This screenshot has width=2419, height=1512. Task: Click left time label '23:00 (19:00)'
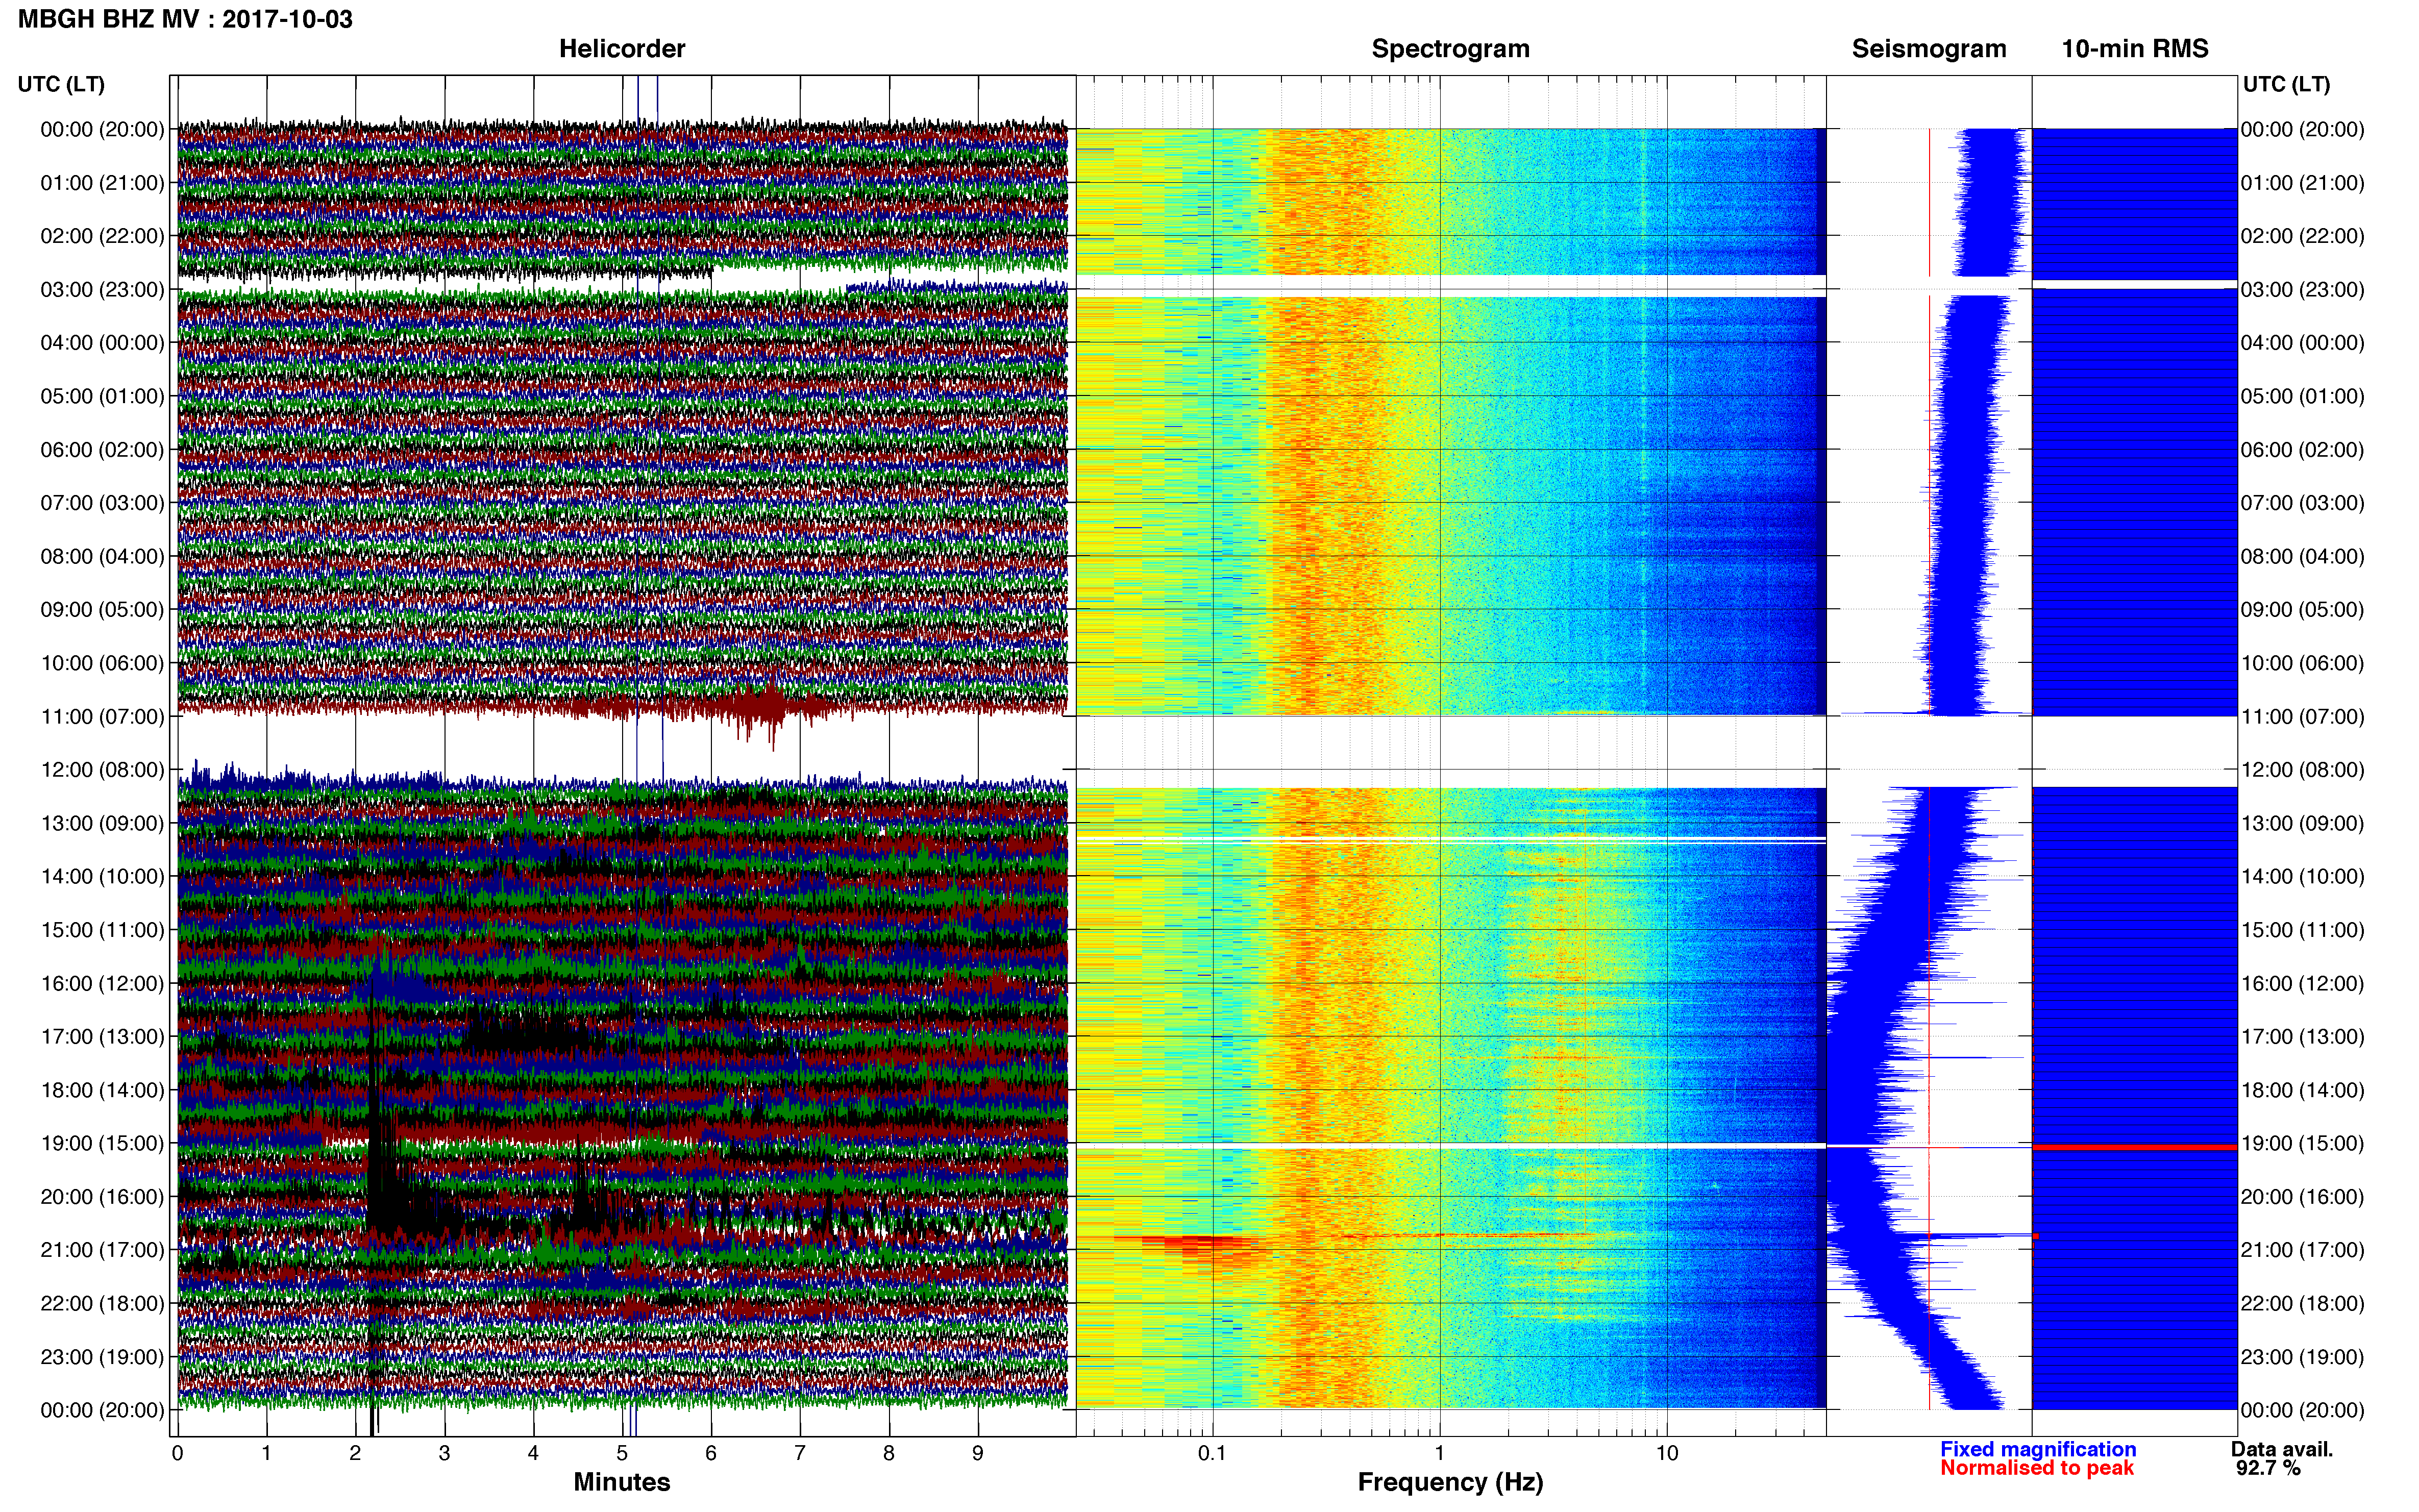click(102, 1357)
